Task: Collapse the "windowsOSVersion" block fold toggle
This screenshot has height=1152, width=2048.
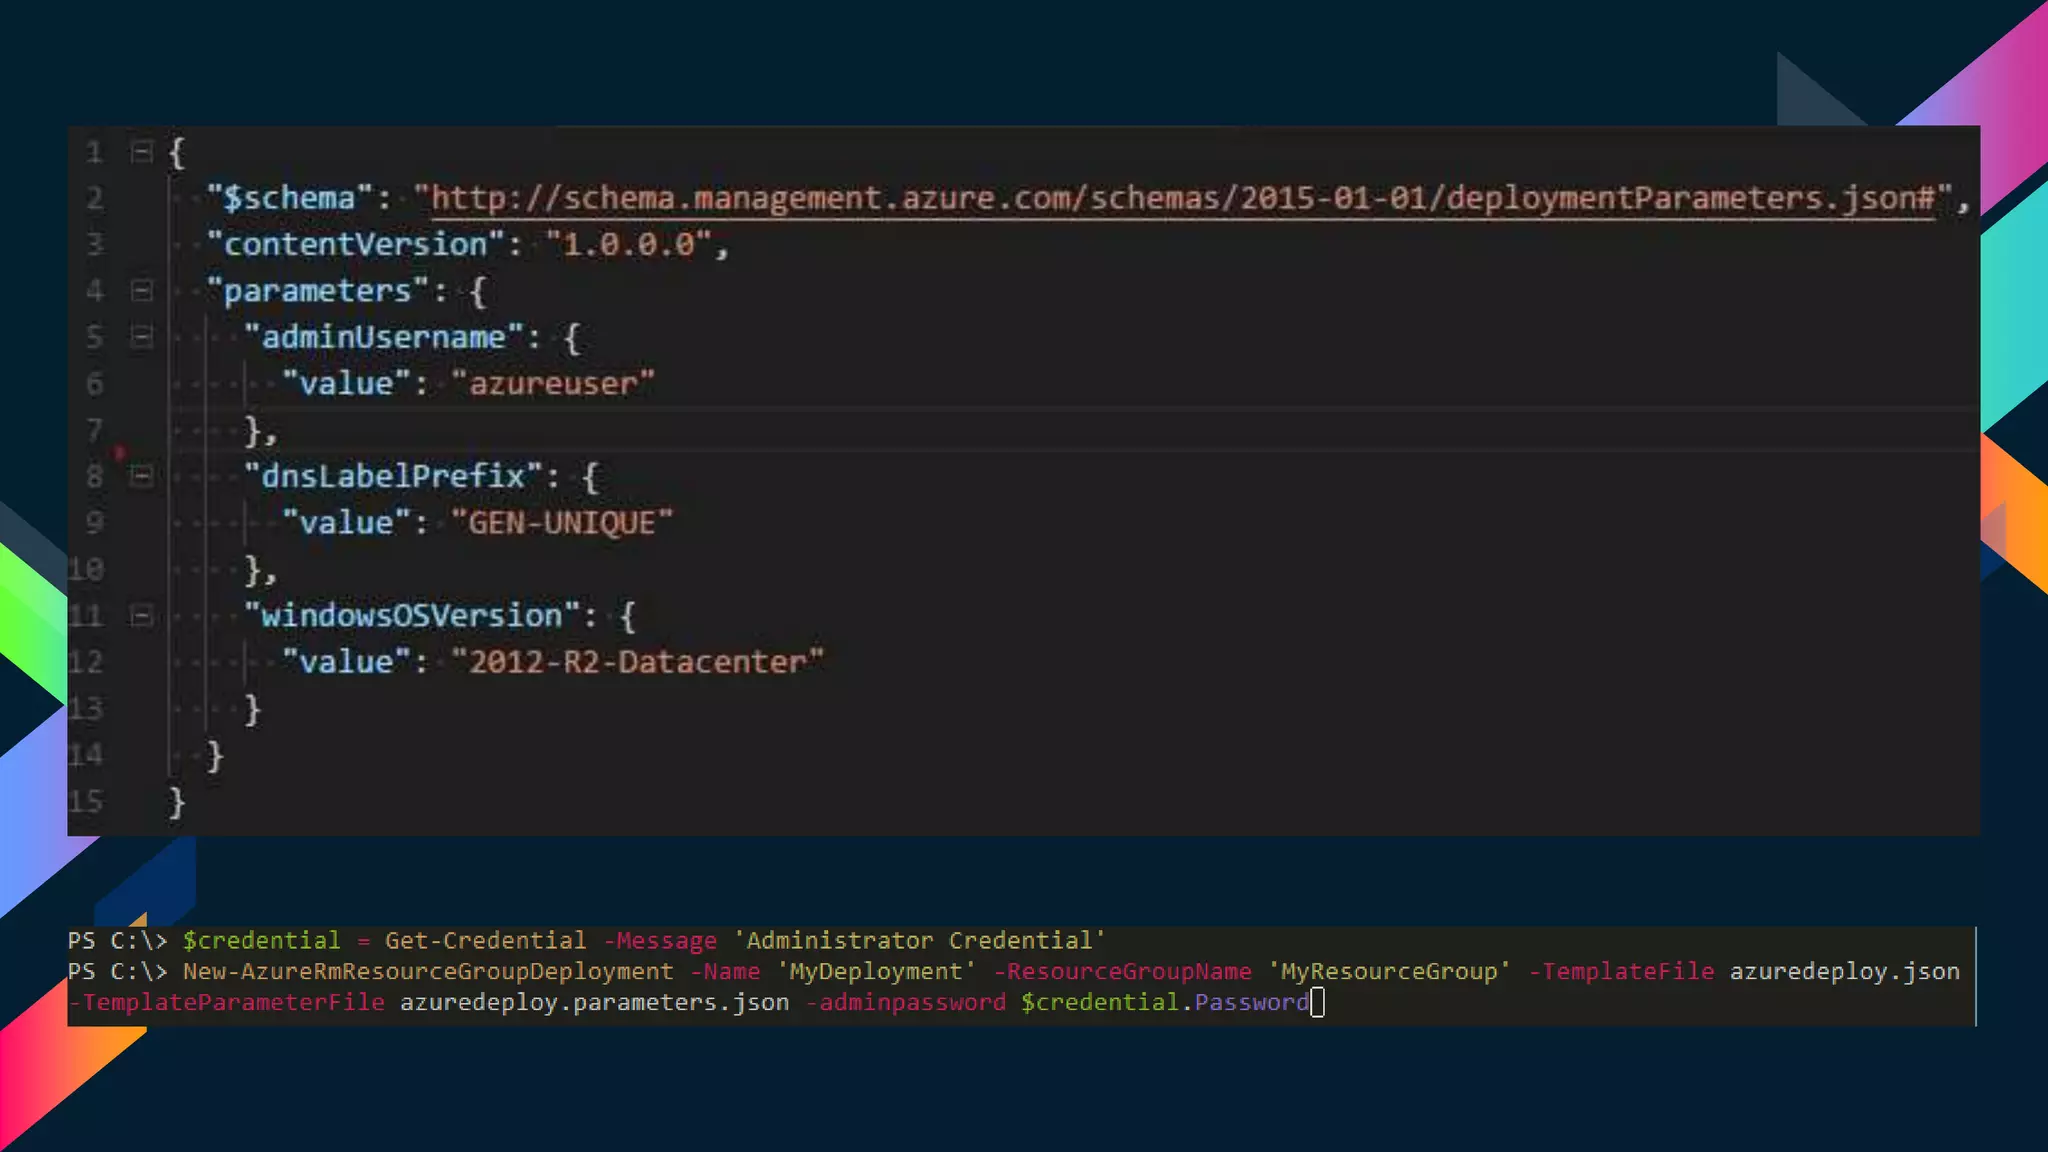Action: [142, 615]
